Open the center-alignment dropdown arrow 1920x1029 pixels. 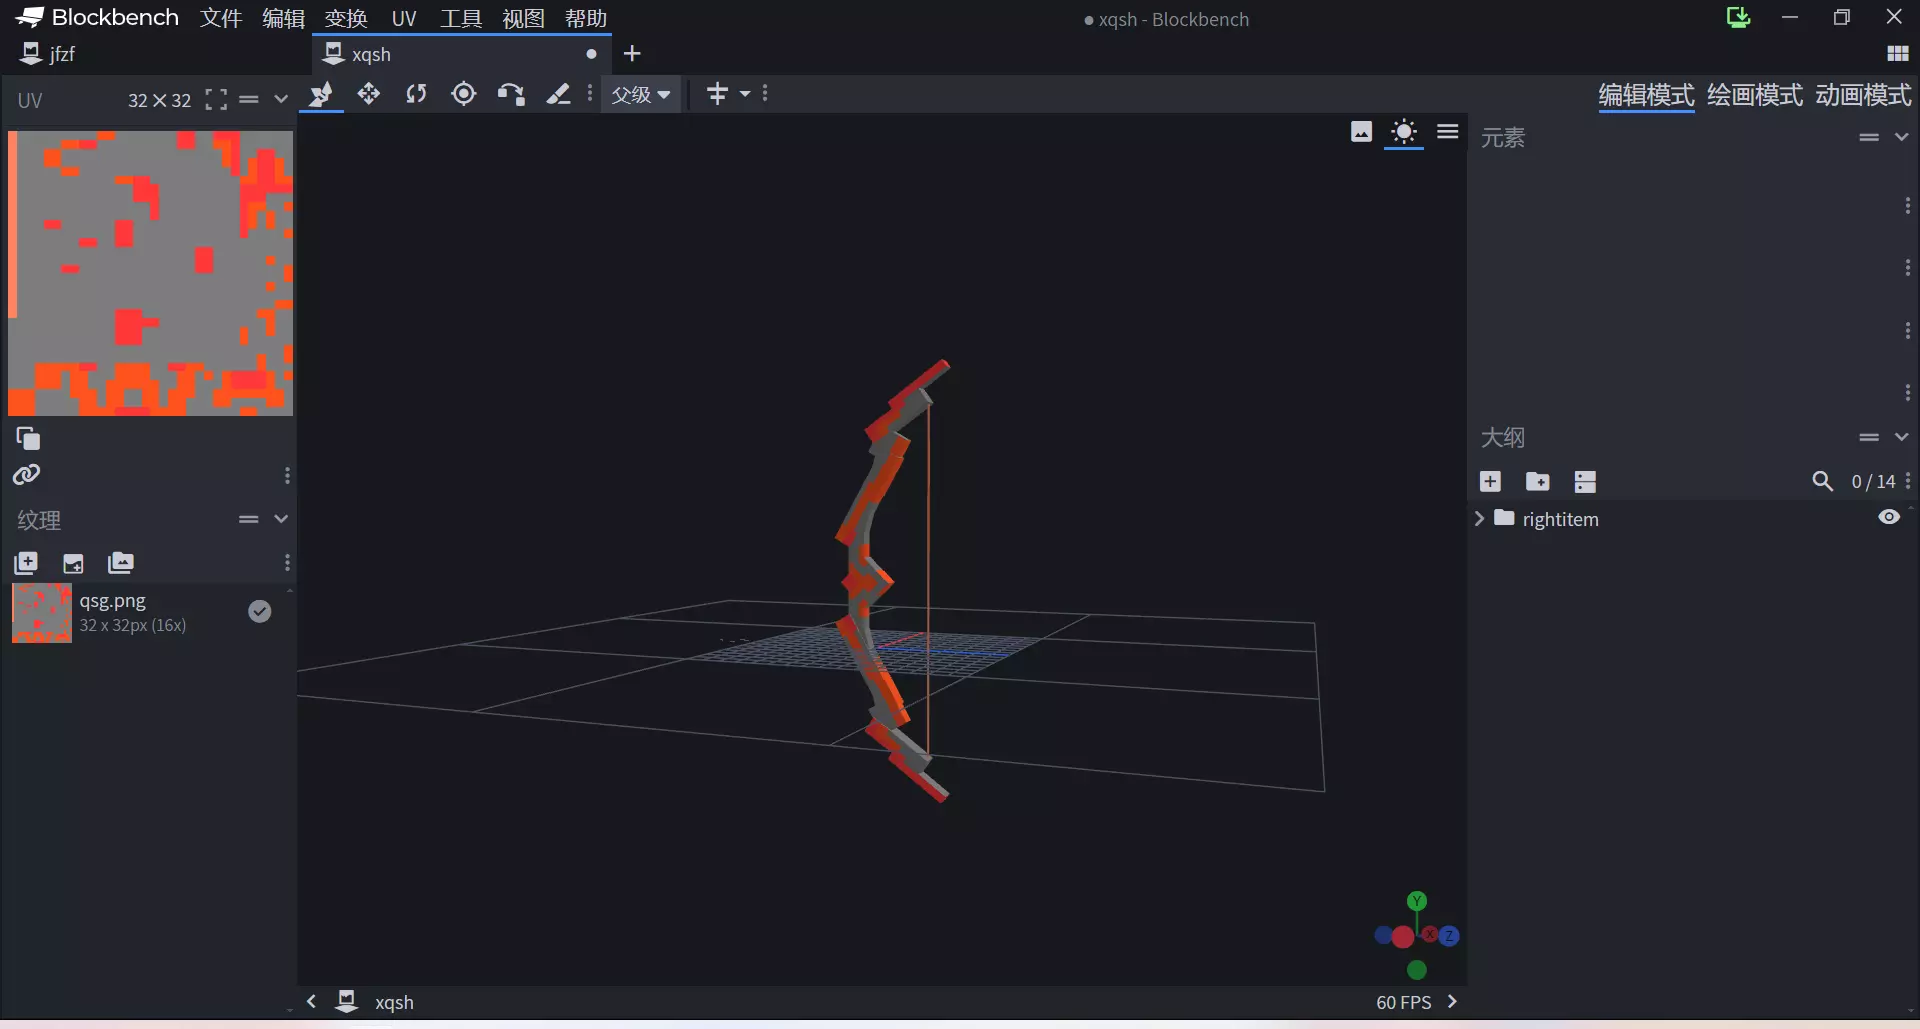click(x=745, y=94)
